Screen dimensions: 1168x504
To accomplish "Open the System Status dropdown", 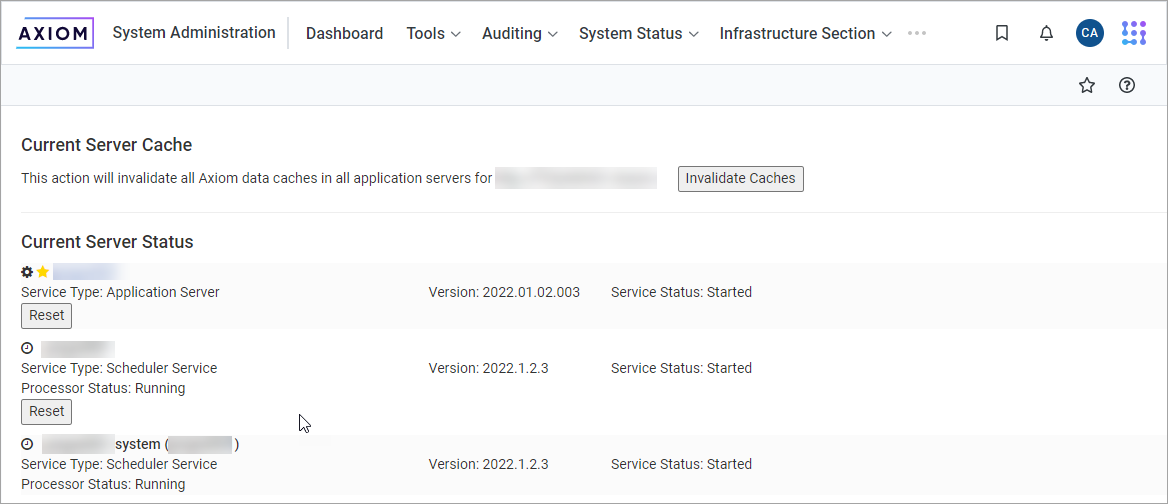I will click(637, 33).
